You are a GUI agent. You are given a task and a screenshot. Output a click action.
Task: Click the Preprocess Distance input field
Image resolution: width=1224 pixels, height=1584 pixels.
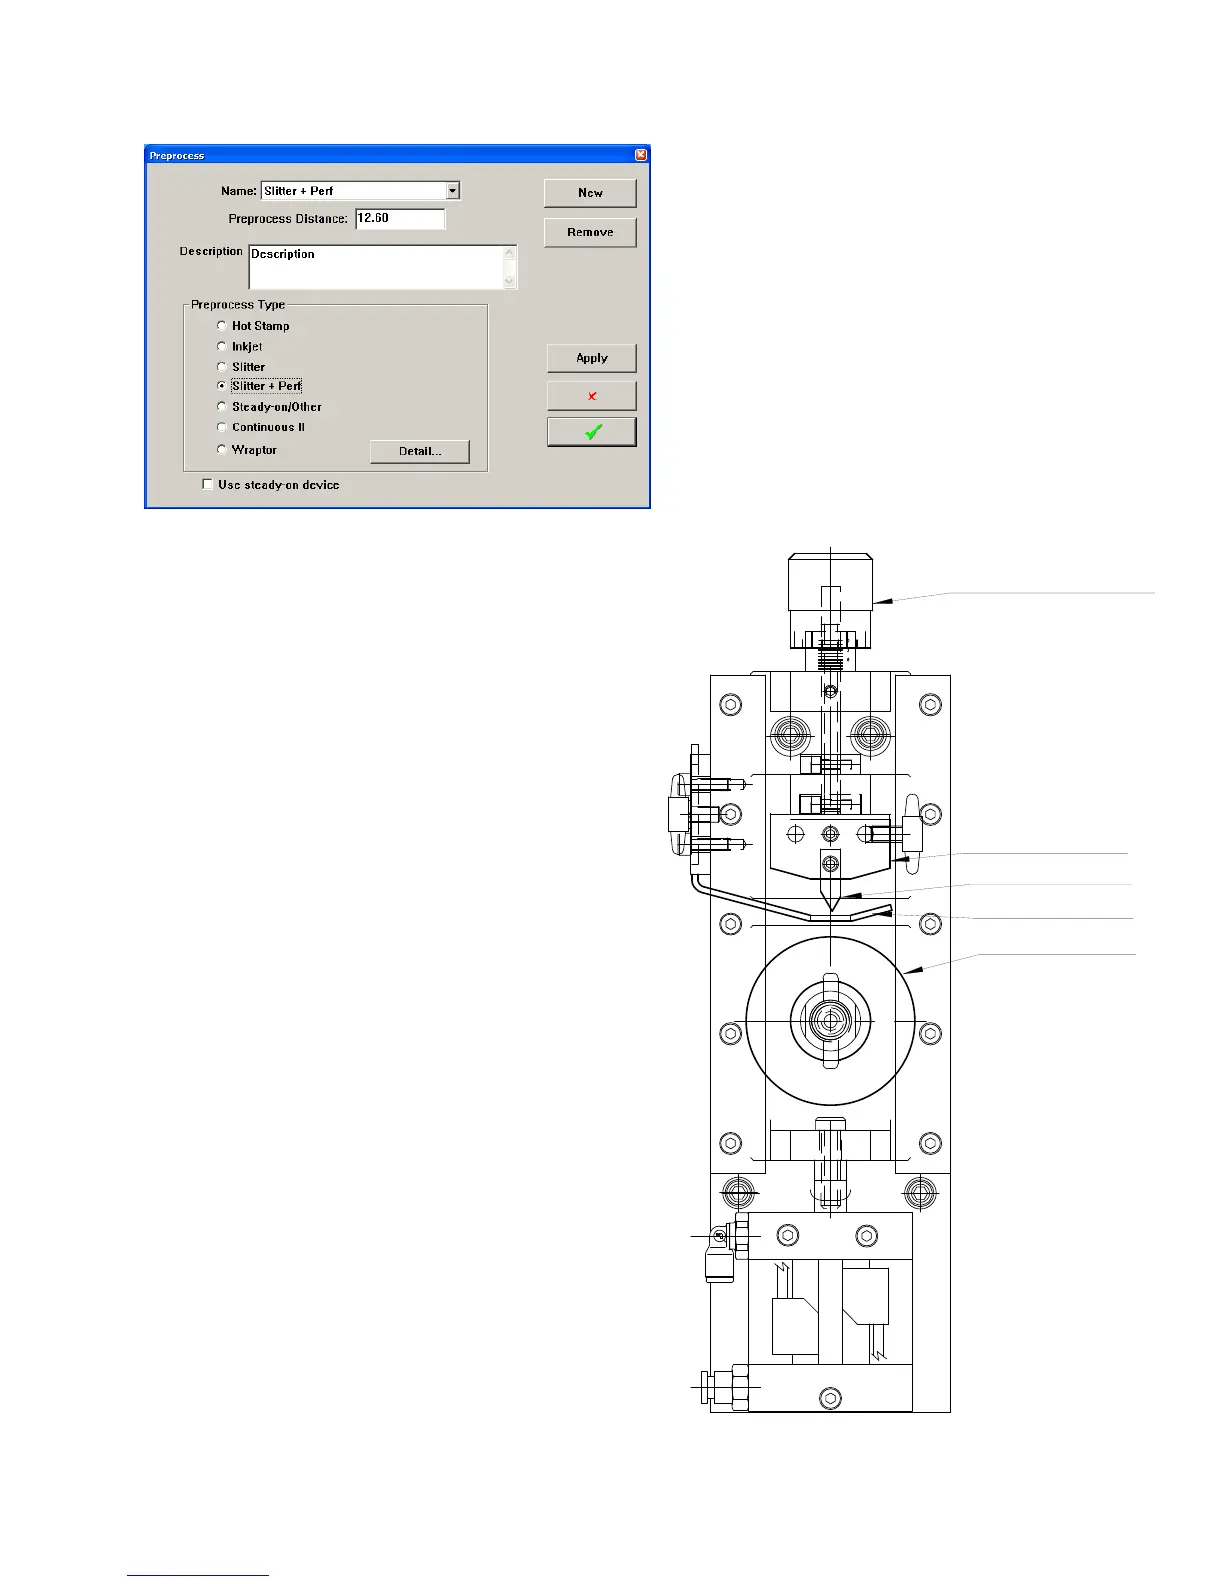coord(400,219)
